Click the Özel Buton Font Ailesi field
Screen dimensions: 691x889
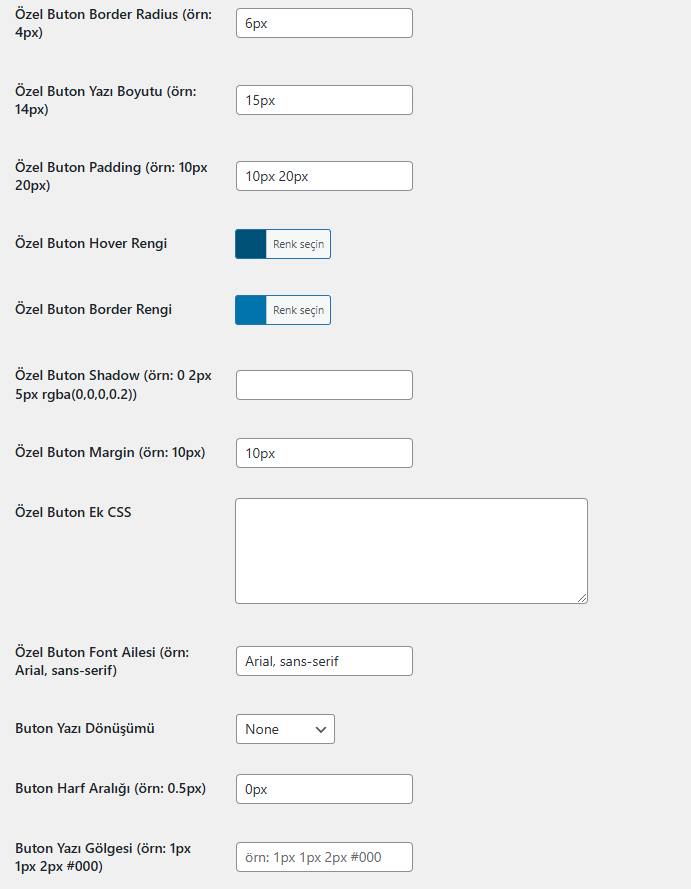[324, 661]
